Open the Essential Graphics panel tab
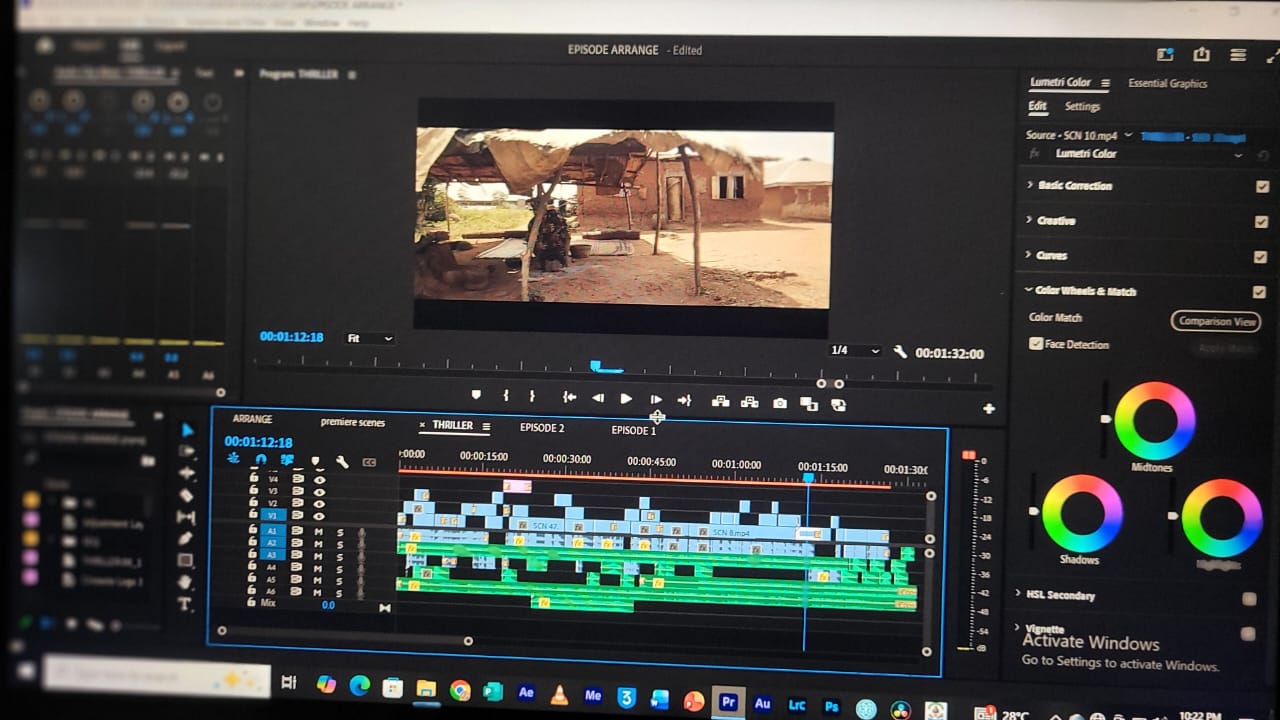Viewport: 1280px width, 720px height. click(1167, 83)
